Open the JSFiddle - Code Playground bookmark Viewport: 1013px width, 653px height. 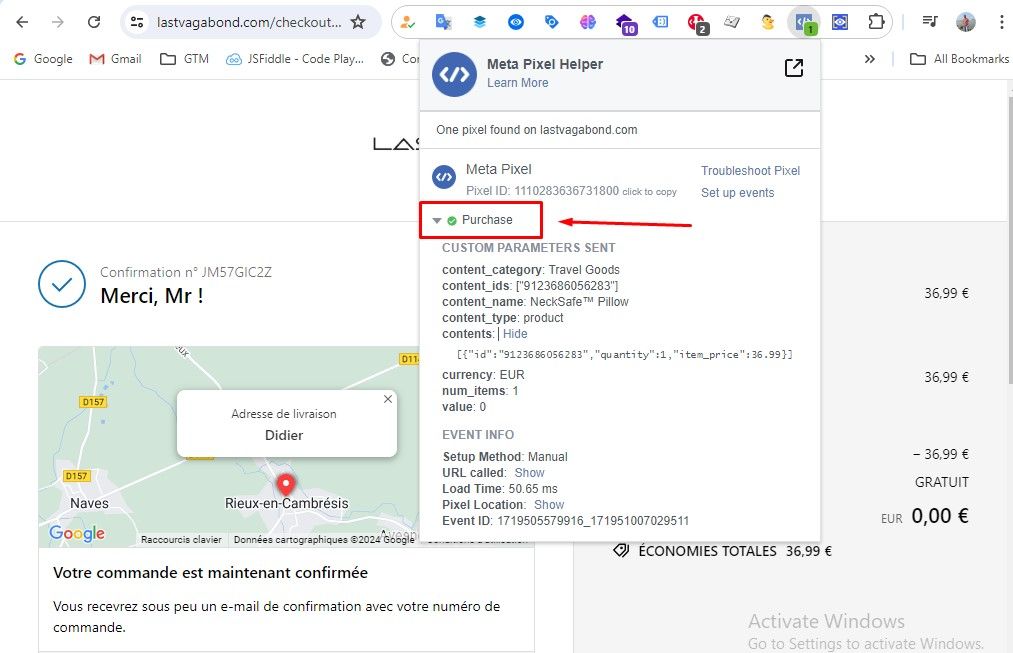click(x=295, y=59)
